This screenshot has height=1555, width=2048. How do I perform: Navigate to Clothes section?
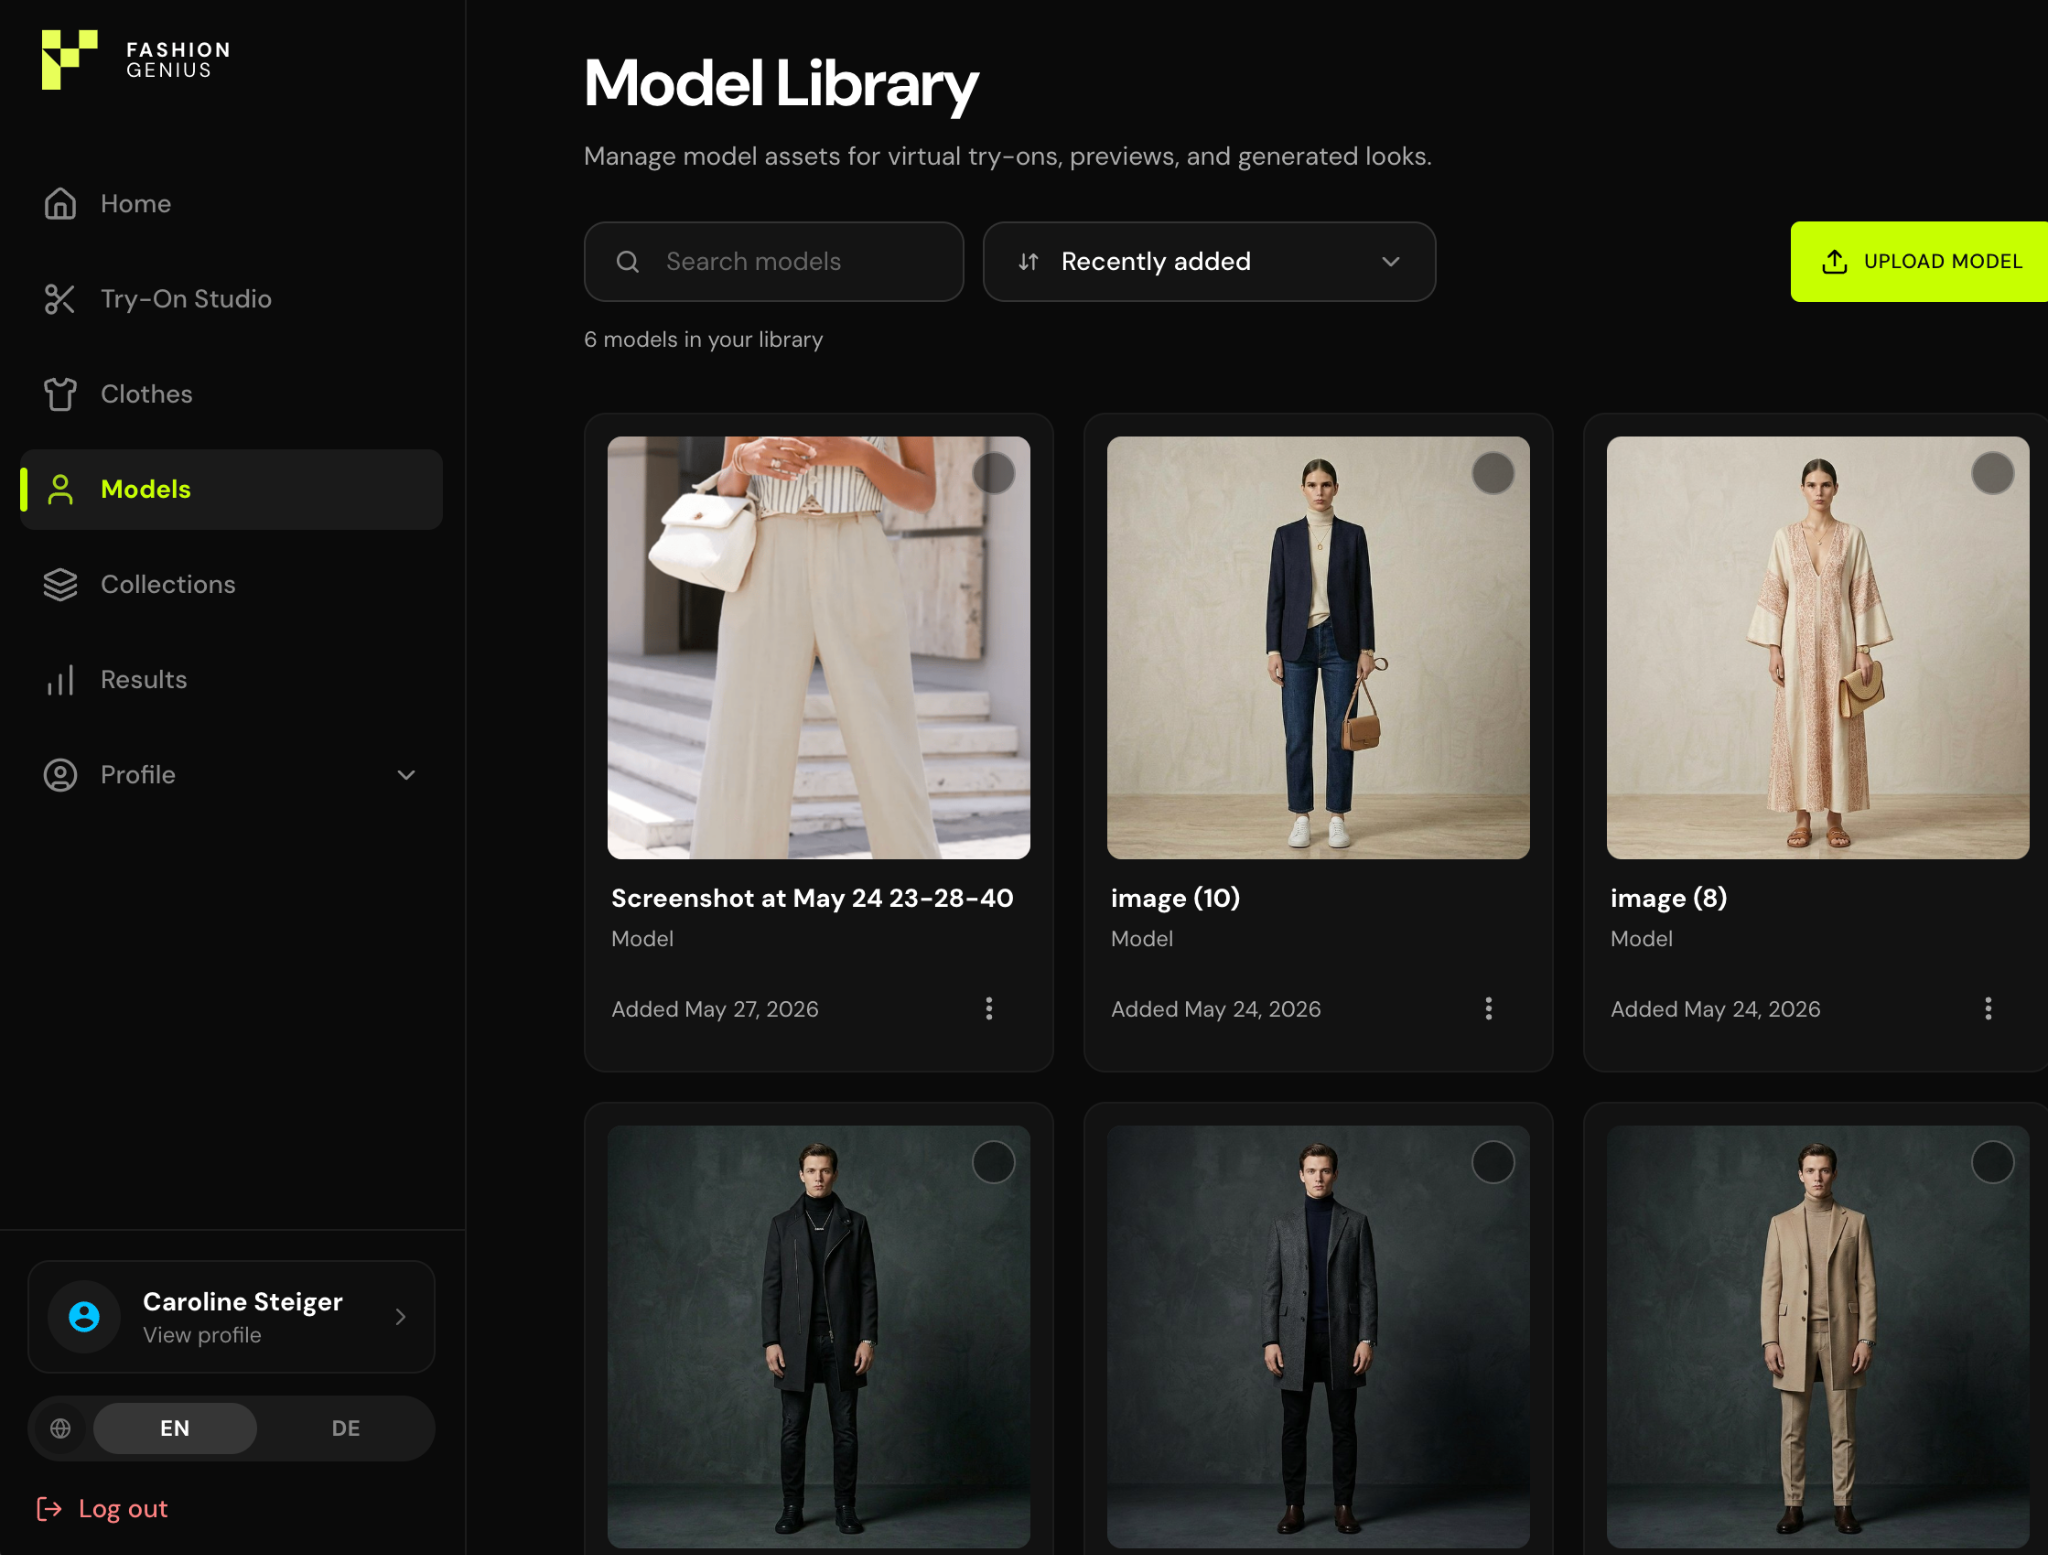click(x=231, y=394)
